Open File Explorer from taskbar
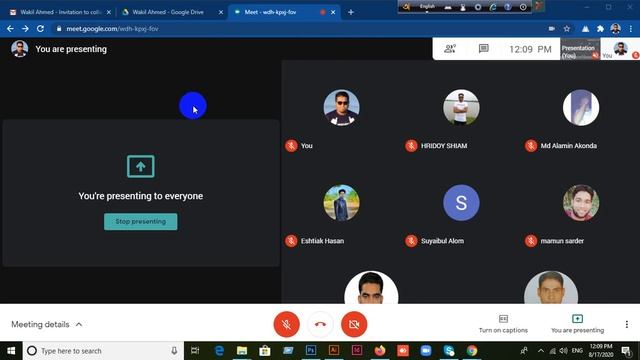This screenshot has width=640, height=360. (x=242, y=351)
